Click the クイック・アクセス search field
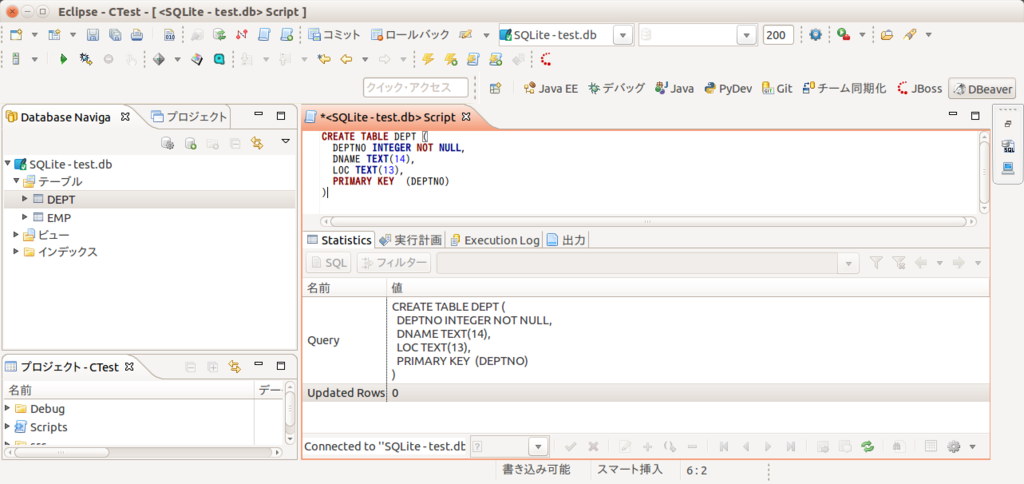This screenshot has width=1024, height=484. [416, 88]
